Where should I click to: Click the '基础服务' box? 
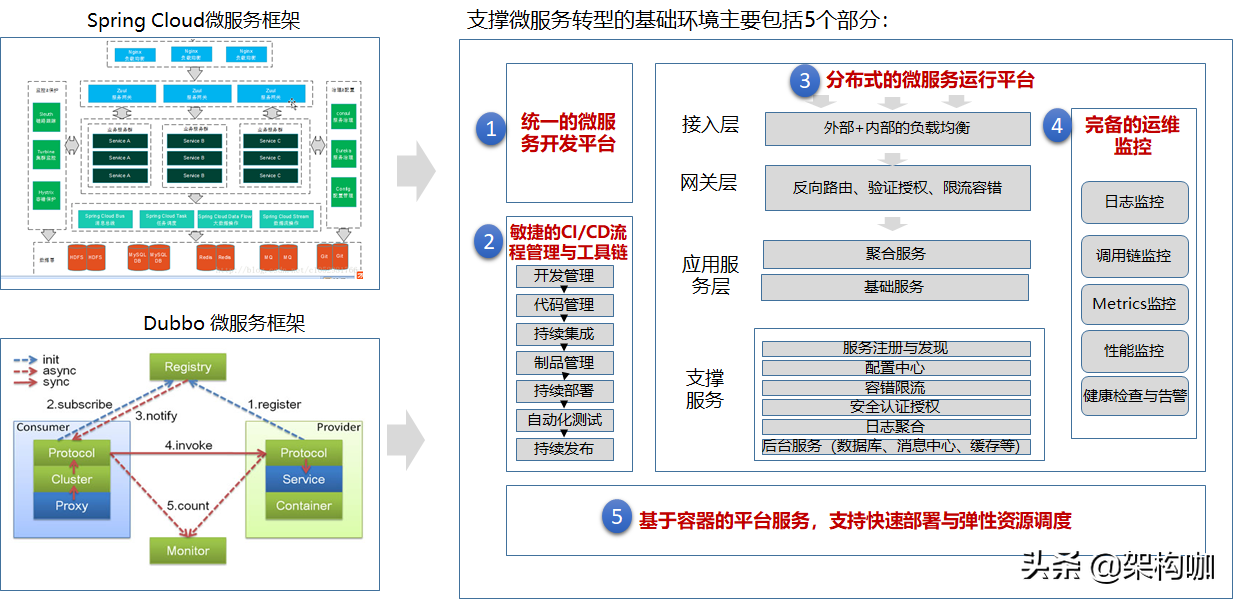[894, 287]
